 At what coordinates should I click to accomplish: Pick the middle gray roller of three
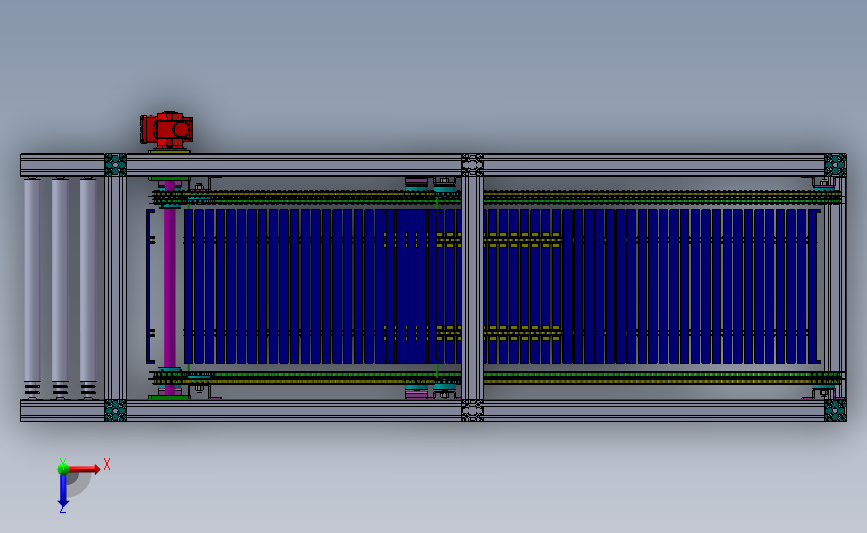tap(60, 286)
